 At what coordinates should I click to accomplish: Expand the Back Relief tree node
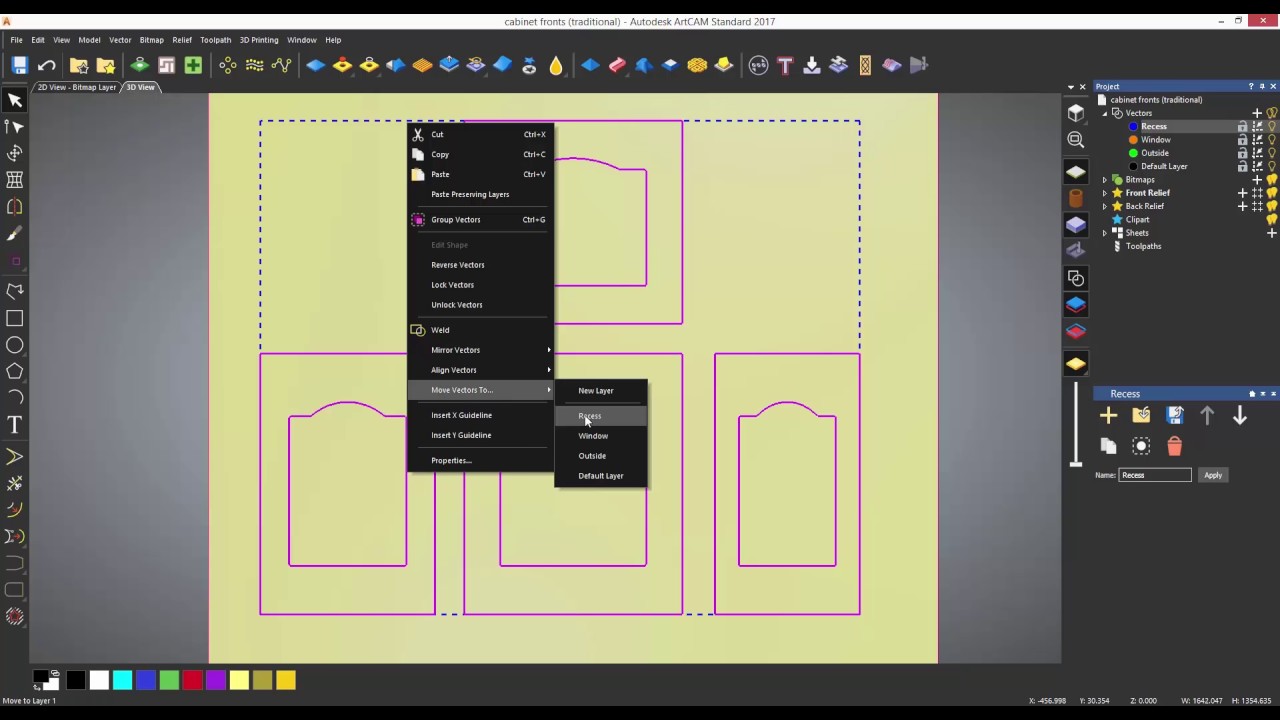point(1105,206)
